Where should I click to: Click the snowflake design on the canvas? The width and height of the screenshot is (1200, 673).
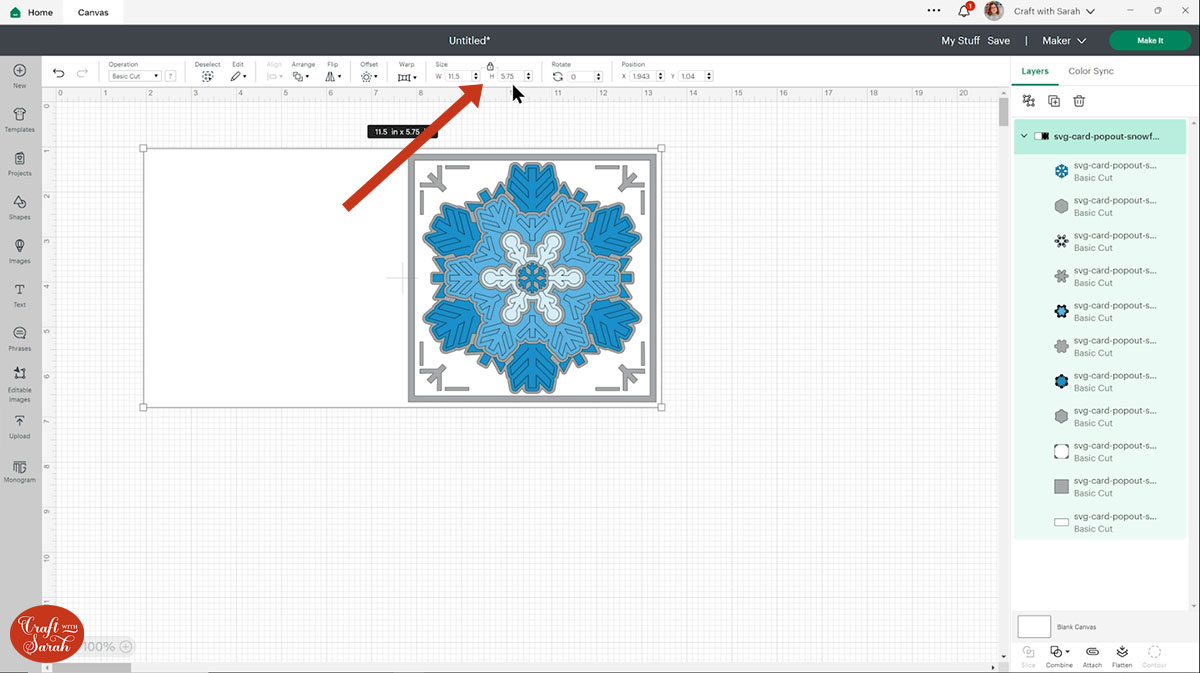[532, 278]
